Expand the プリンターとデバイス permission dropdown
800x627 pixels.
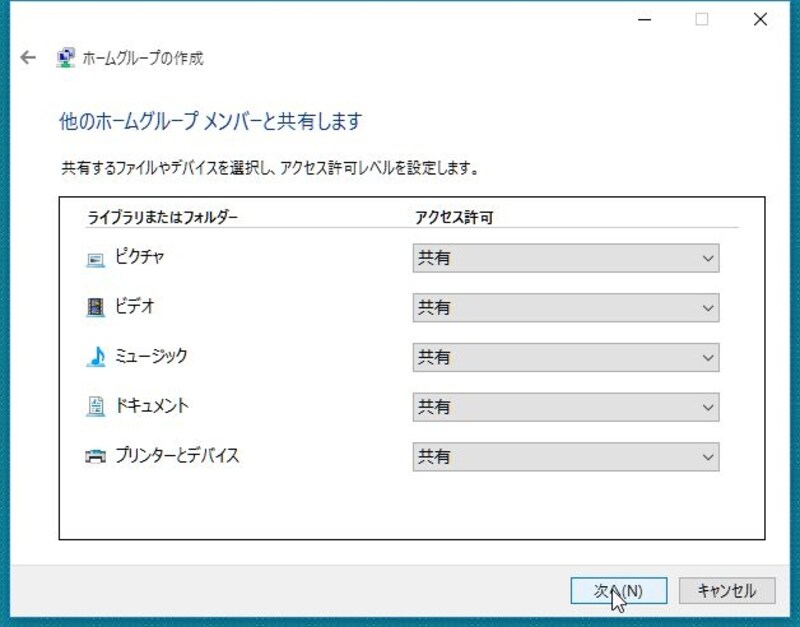pos(565,457)
